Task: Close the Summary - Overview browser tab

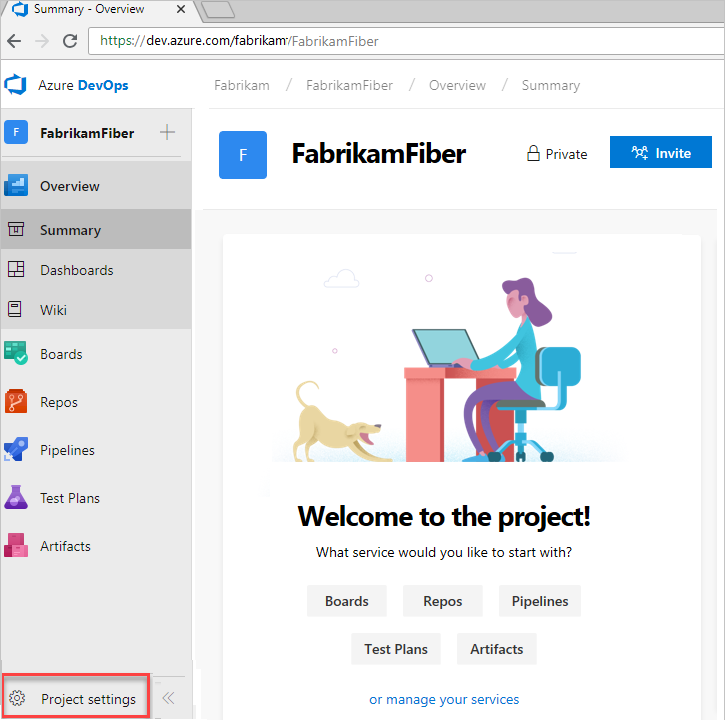Action: click(x=181, y=9)
